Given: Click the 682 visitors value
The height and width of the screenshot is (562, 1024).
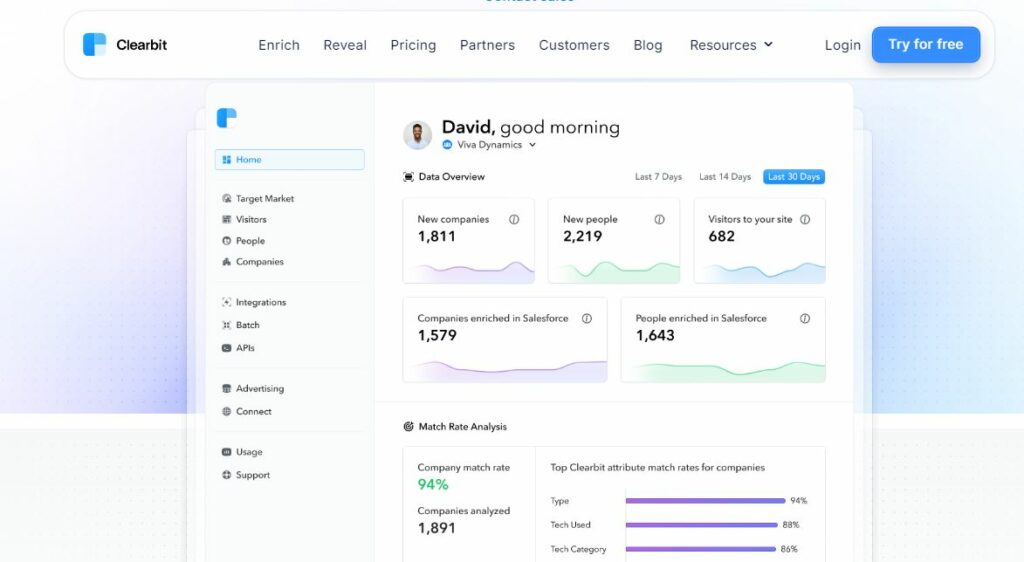Looking at the screenshot, I should [x=722, y=236].
